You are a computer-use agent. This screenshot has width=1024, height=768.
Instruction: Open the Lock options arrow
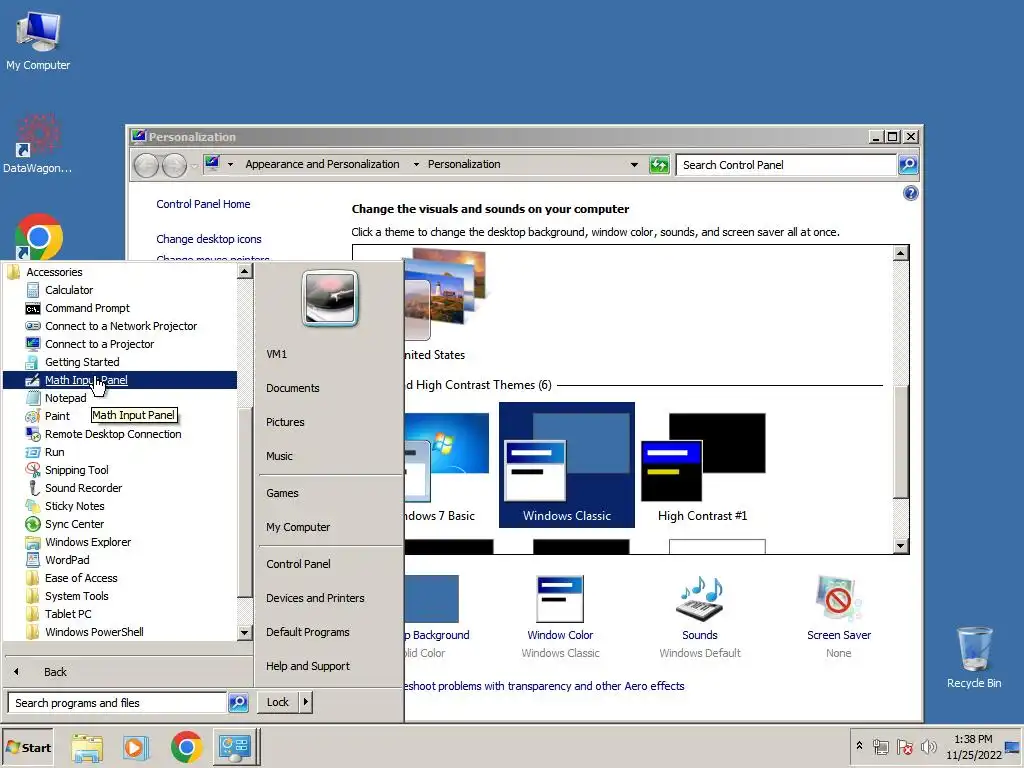pyautogui.click(x=306, y=702)
